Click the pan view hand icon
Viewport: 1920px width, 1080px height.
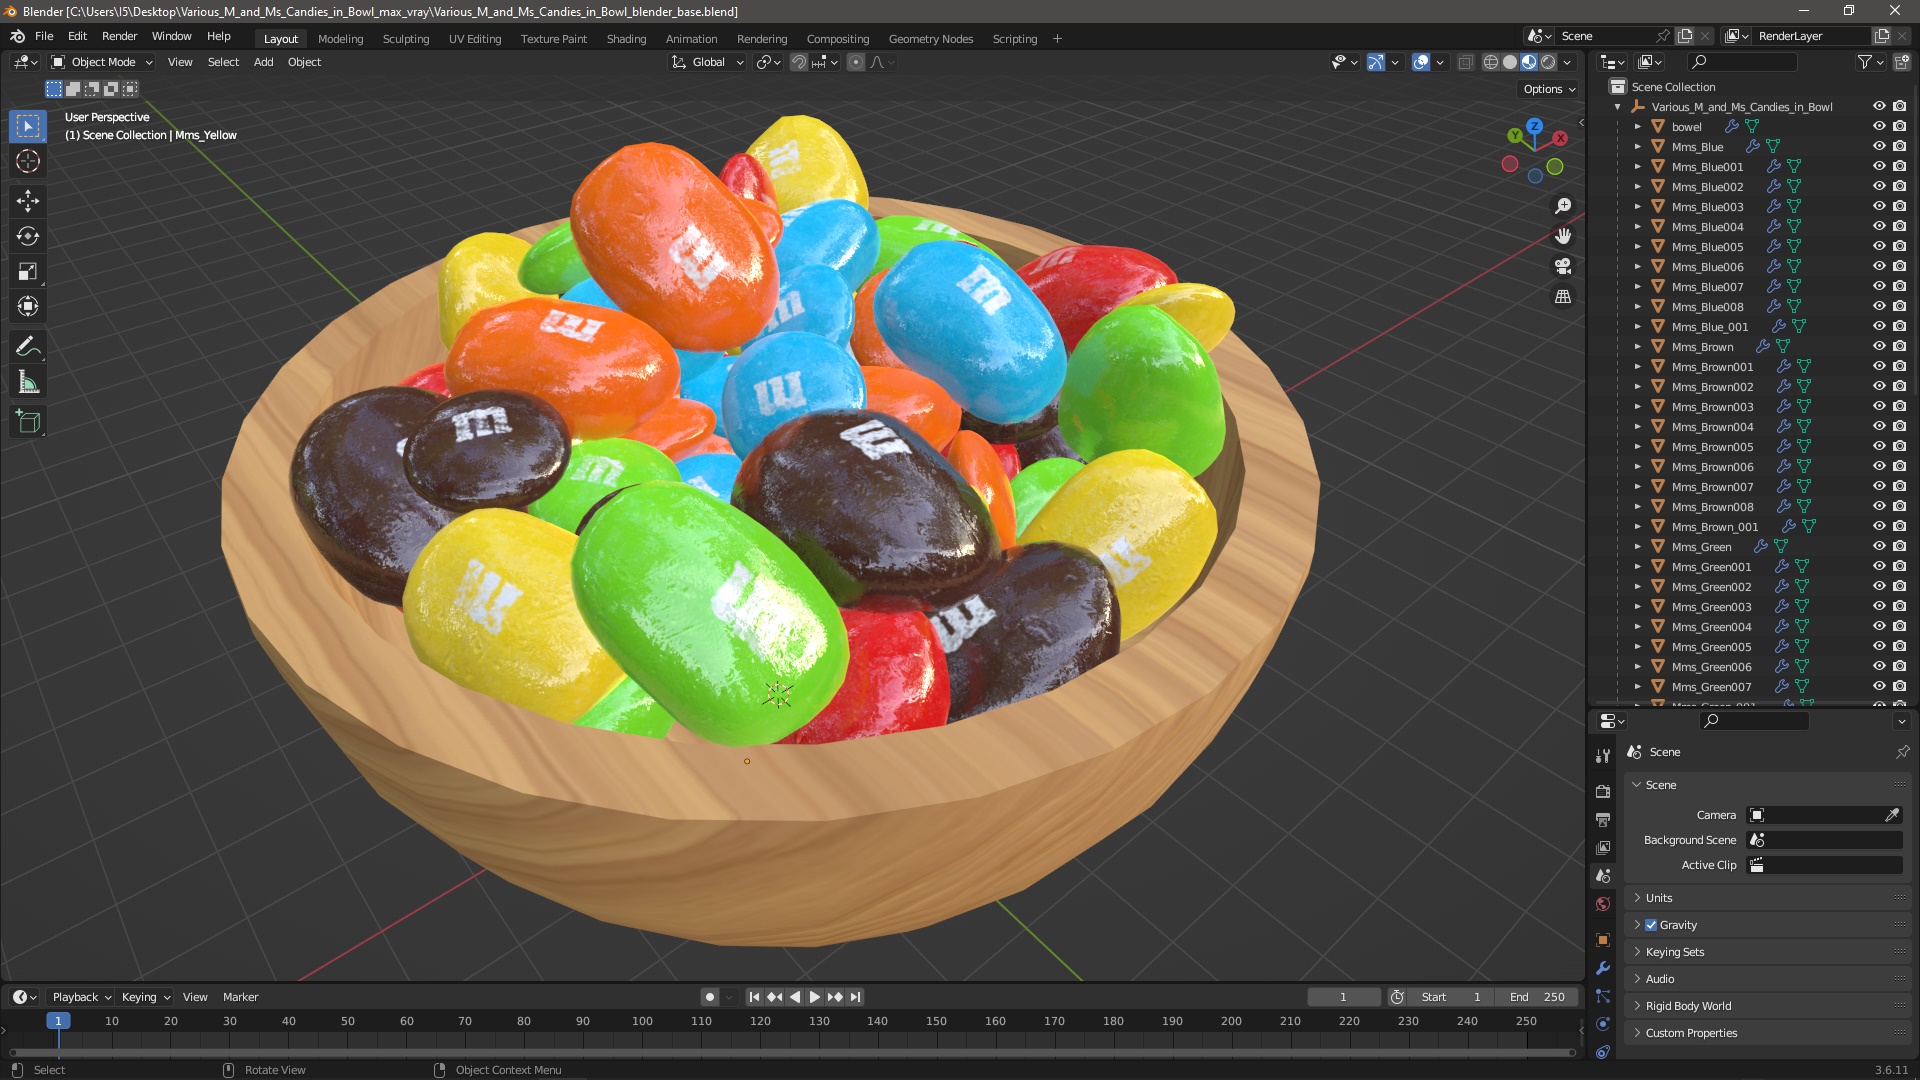click(1563, 236)
